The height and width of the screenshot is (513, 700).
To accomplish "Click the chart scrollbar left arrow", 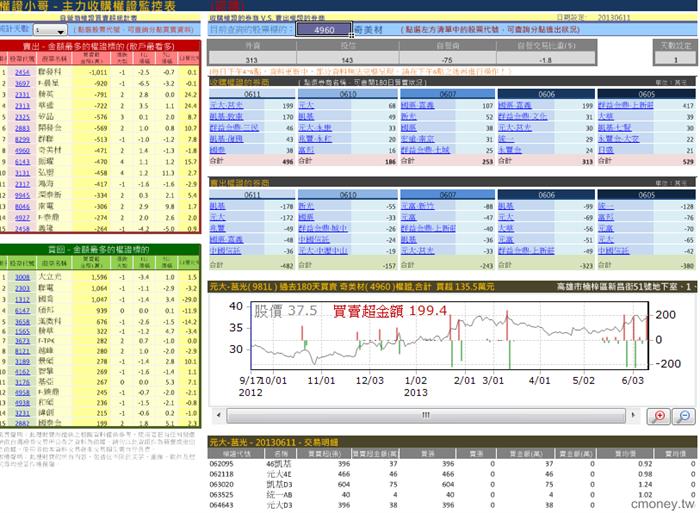I will coord(218,415).
